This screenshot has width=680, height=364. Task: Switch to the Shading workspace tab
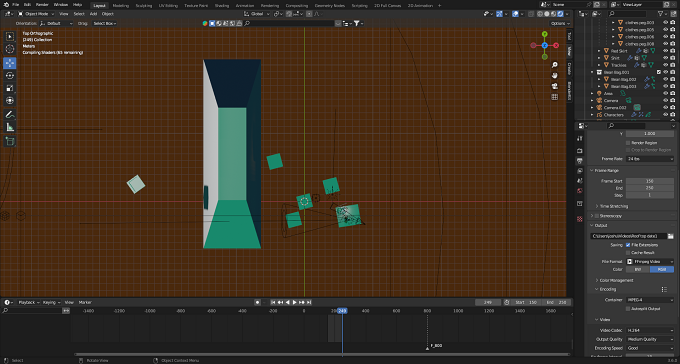pyautogui.click(x=222, y=6)
